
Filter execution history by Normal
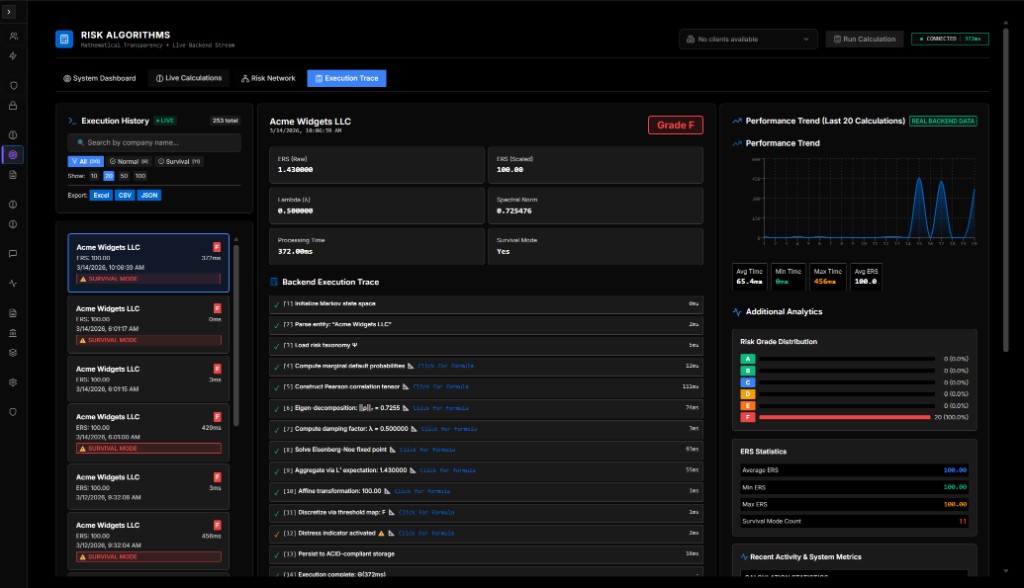click(130, 160)
